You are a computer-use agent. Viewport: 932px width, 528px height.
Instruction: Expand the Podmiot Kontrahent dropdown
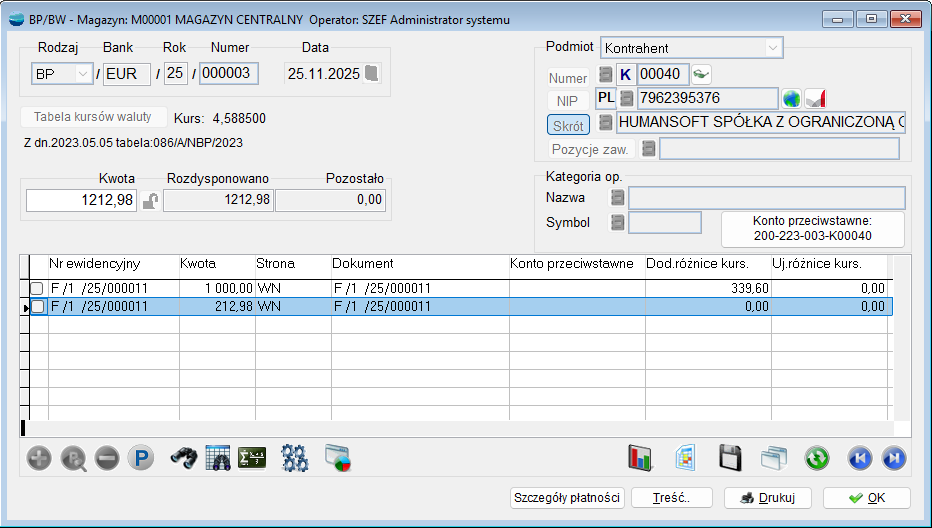pos(772,48)
